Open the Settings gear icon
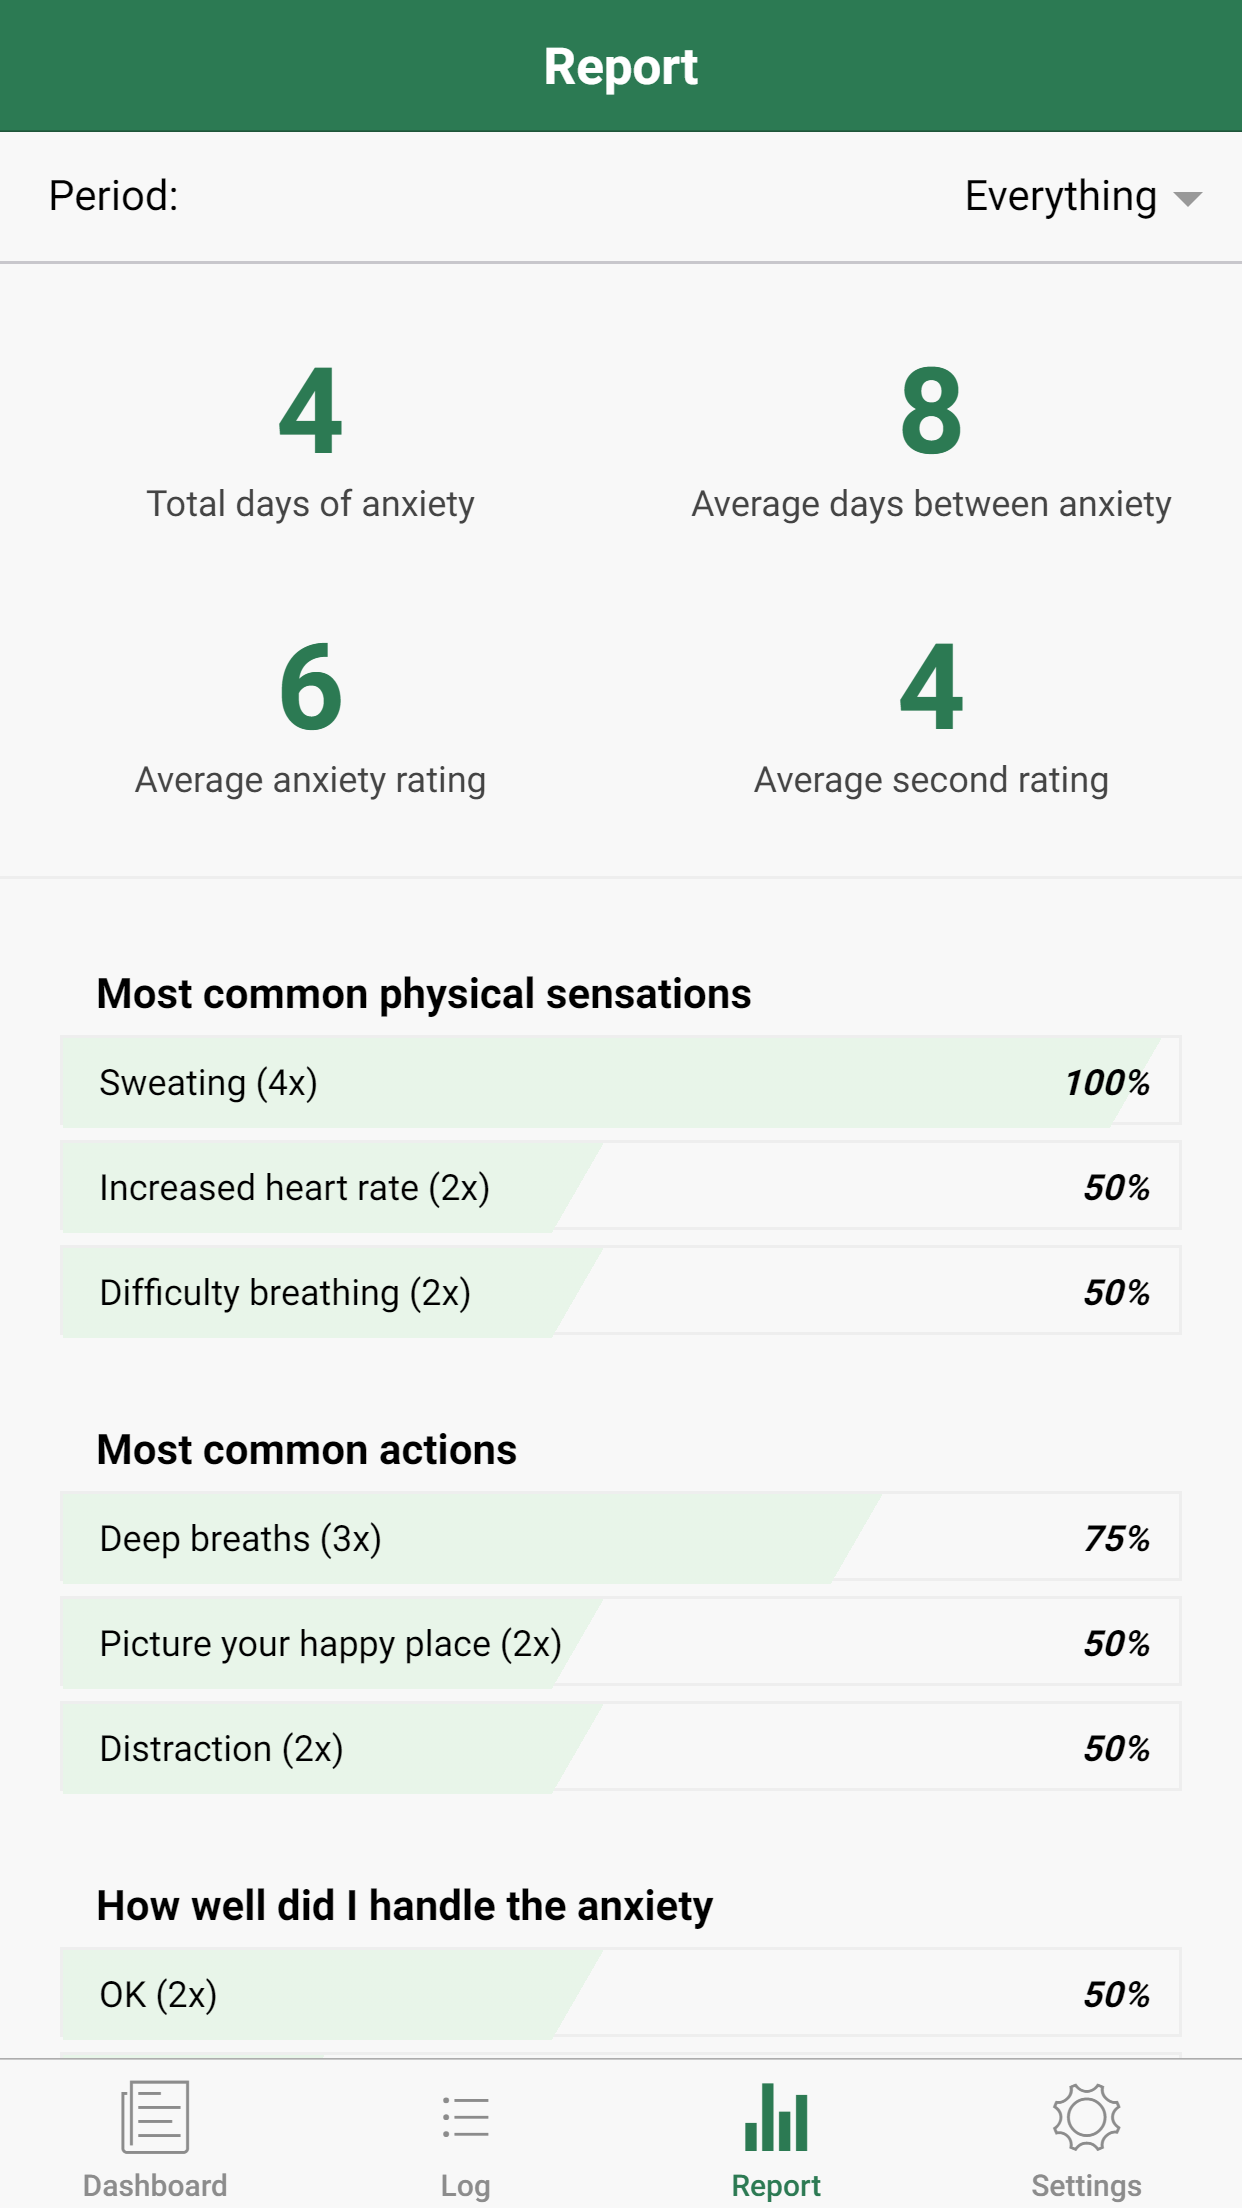 (1086, 2116)
